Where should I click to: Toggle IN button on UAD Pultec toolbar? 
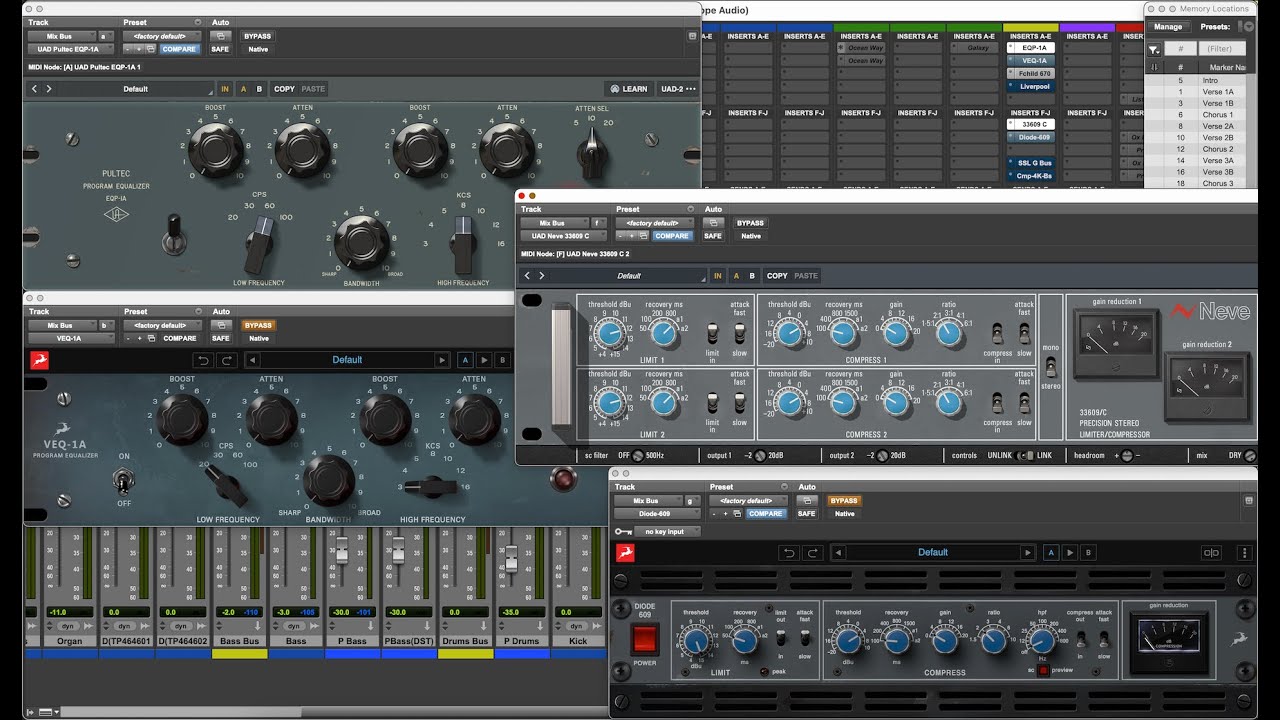(x=225, y=89)
